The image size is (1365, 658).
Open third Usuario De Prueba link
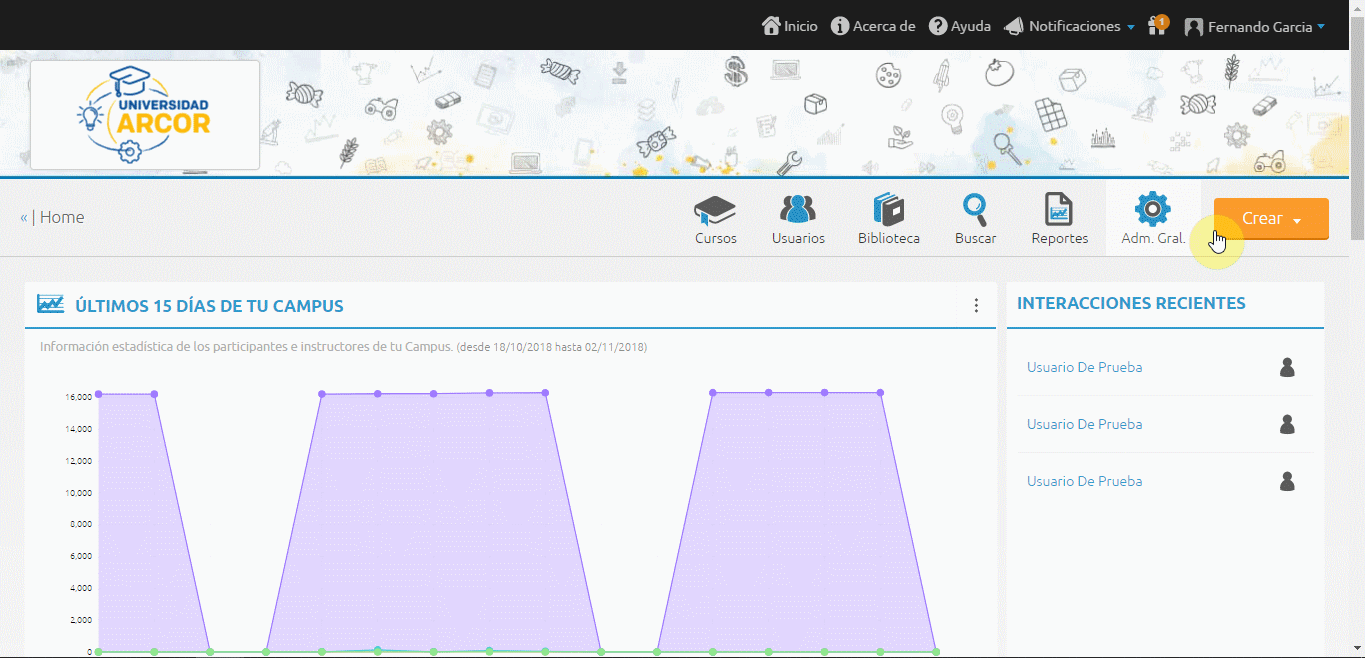[1084, 481]
